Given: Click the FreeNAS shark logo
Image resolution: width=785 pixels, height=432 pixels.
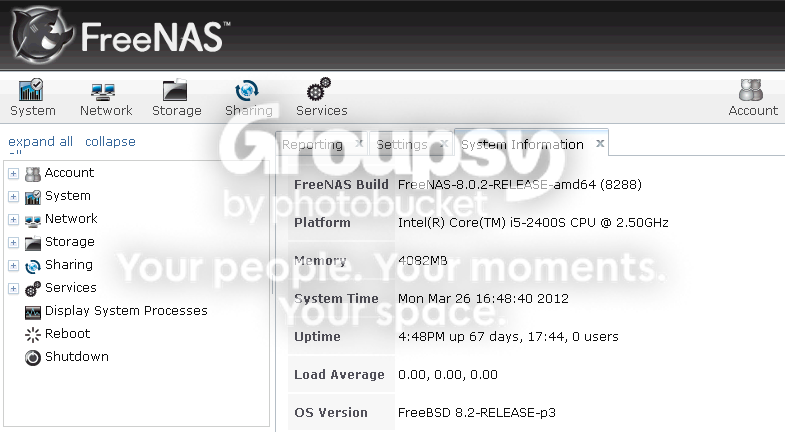Looking at the screenshot, I should 42,35.
